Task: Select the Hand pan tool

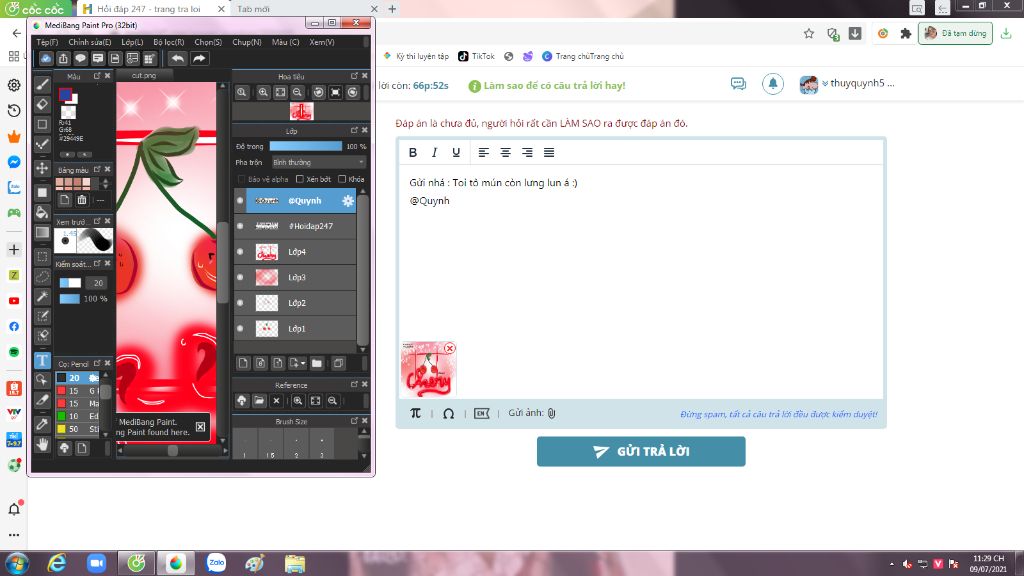Action: [x=42, y=445]
